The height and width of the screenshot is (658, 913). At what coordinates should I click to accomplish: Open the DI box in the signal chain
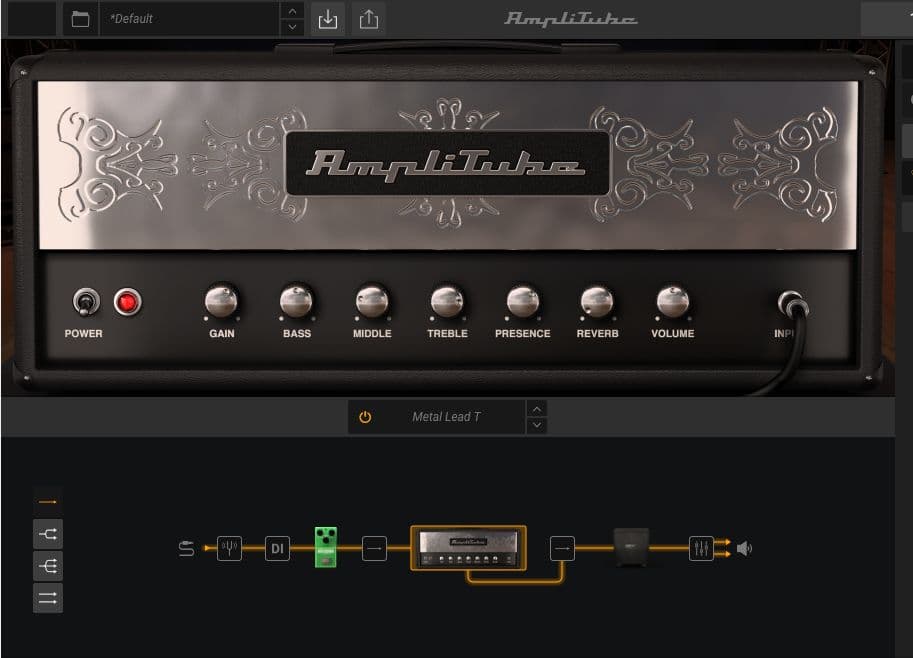[277, 548]
